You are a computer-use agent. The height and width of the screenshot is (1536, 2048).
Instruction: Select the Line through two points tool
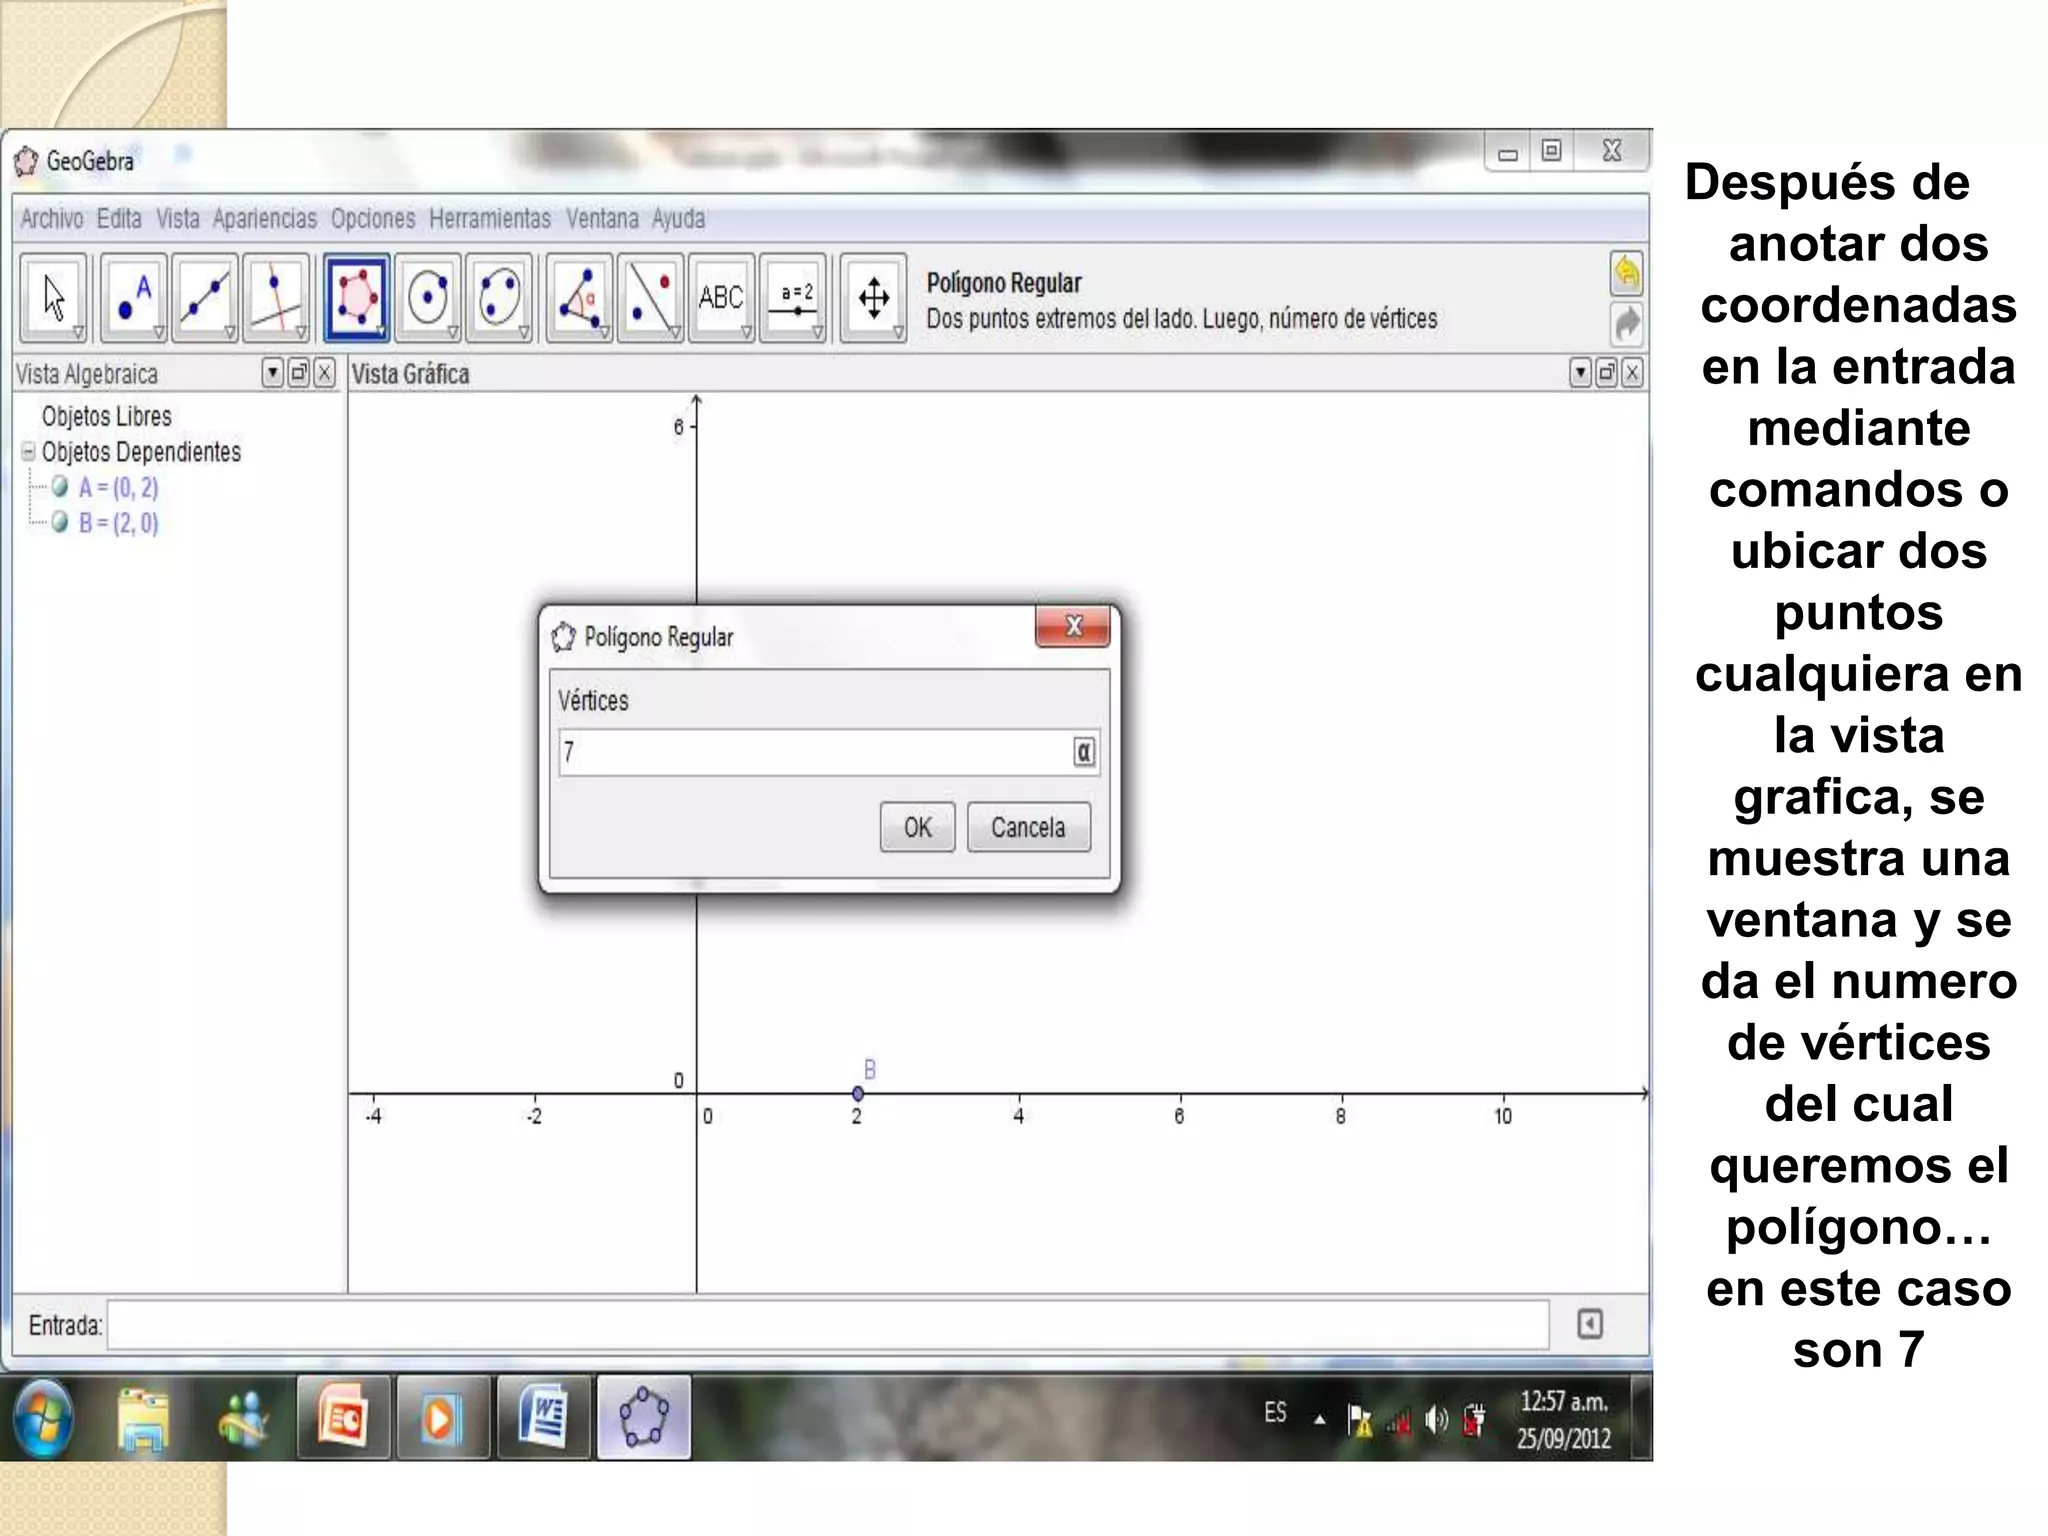(x=204, y=297)
